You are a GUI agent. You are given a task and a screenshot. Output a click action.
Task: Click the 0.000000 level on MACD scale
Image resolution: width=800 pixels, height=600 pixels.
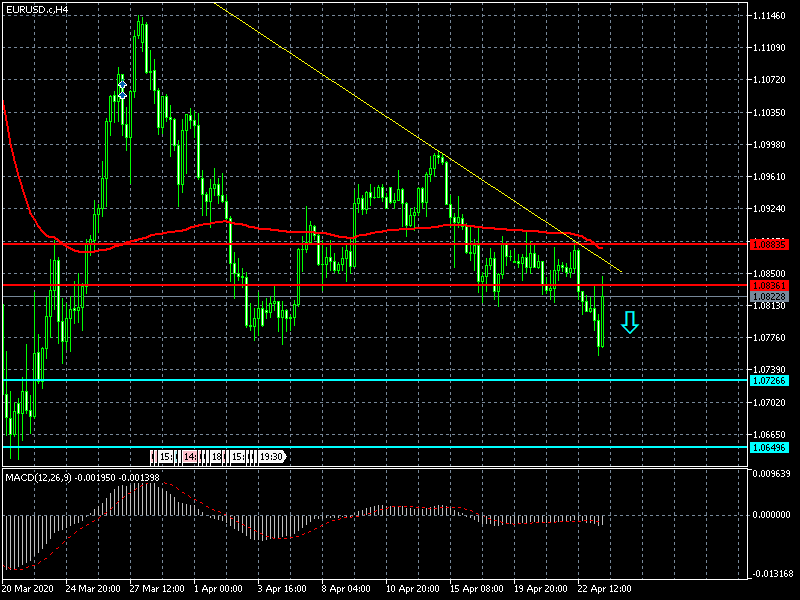click(x=771, y=514)
